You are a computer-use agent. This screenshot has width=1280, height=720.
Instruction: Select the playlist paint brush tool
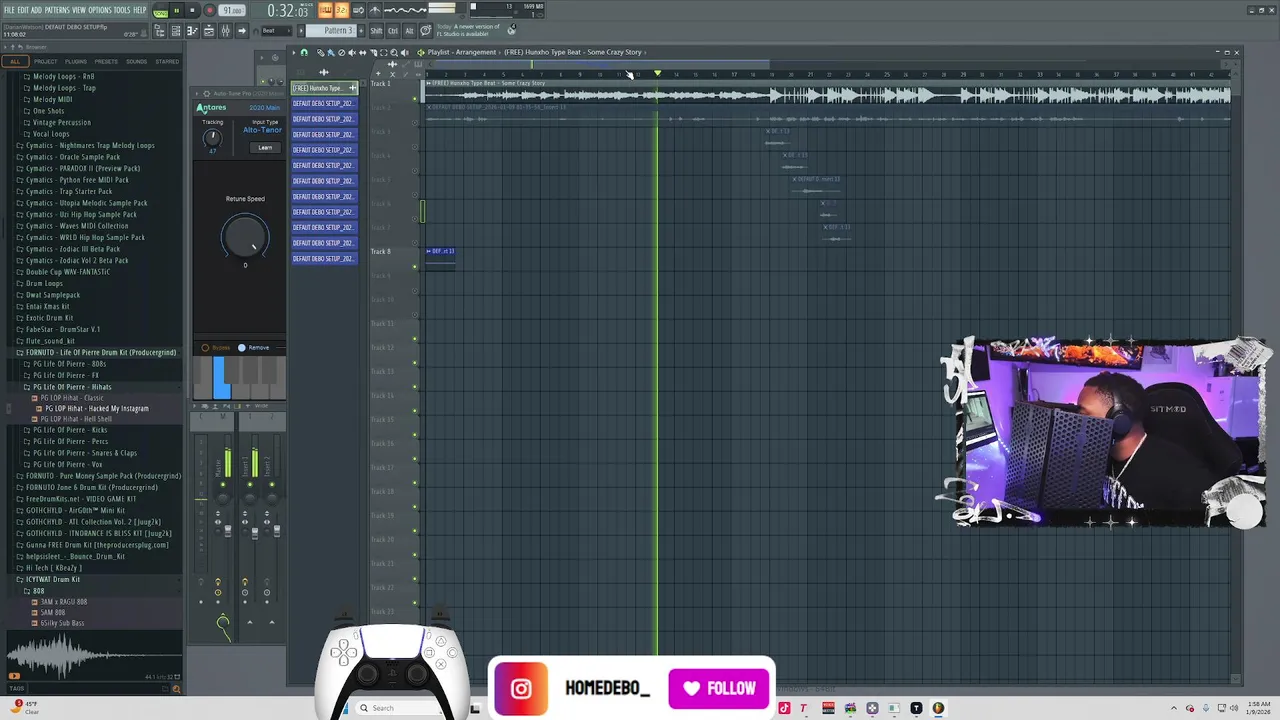[330, 52]
